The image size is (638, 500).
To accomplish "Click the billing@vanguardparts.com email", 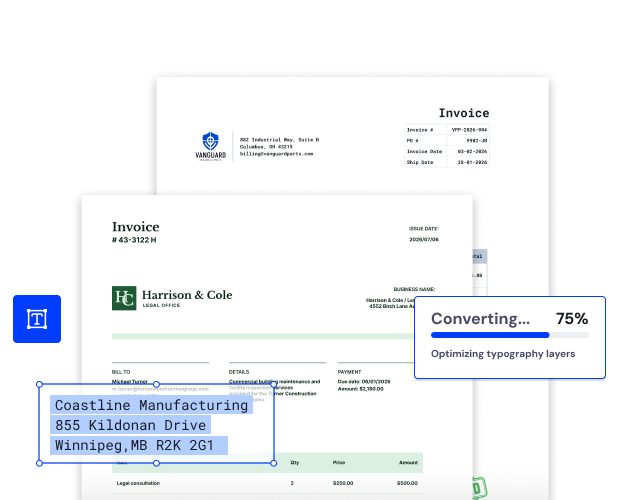I will pos(276,154).
